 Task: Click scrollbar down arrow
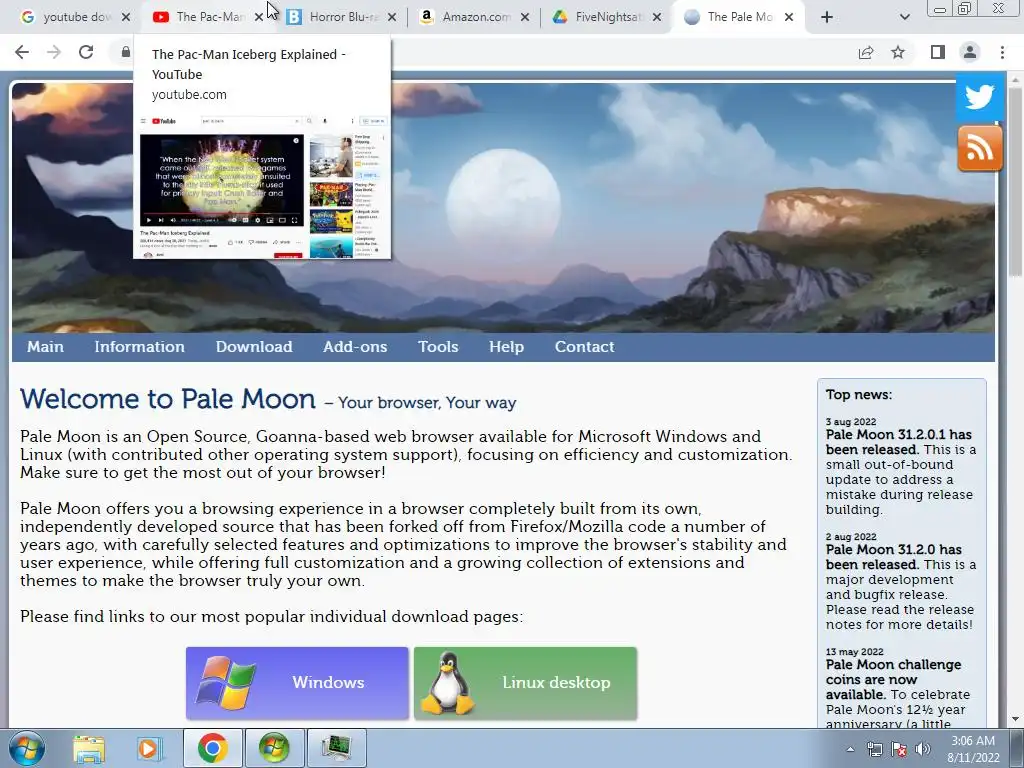(1015, 719)
